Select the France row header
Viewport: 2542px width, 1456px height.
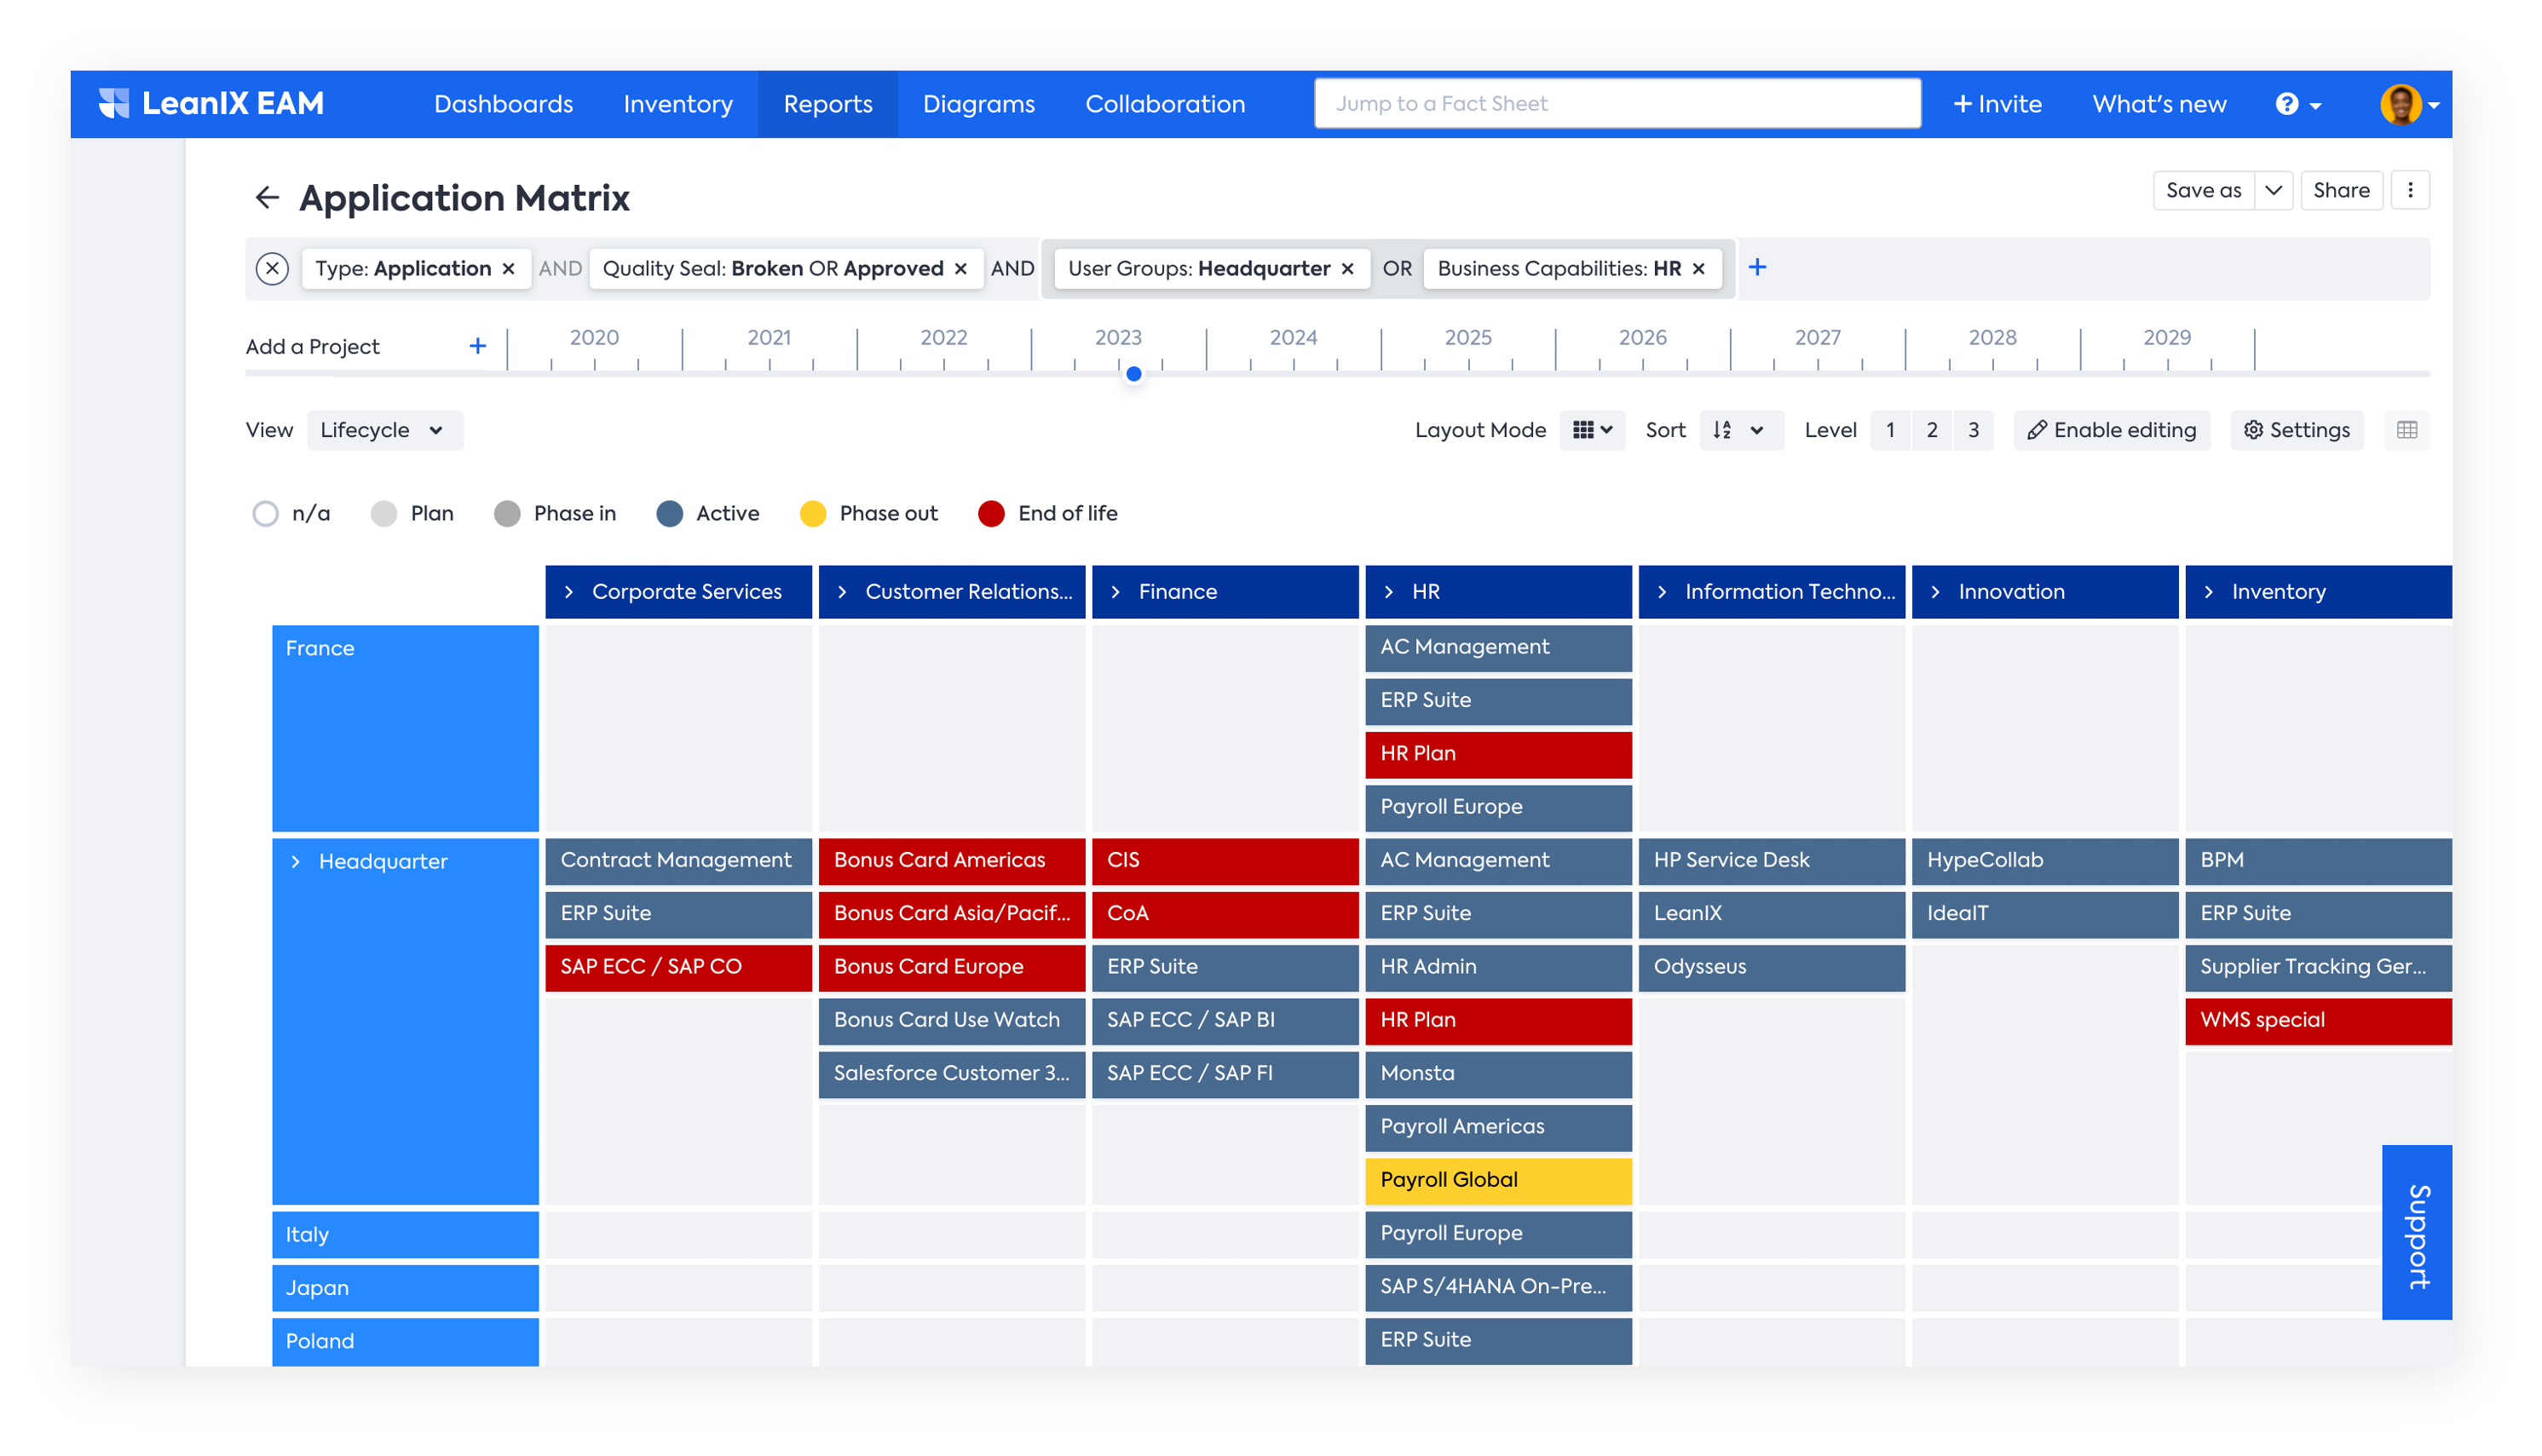pos(405,728)
